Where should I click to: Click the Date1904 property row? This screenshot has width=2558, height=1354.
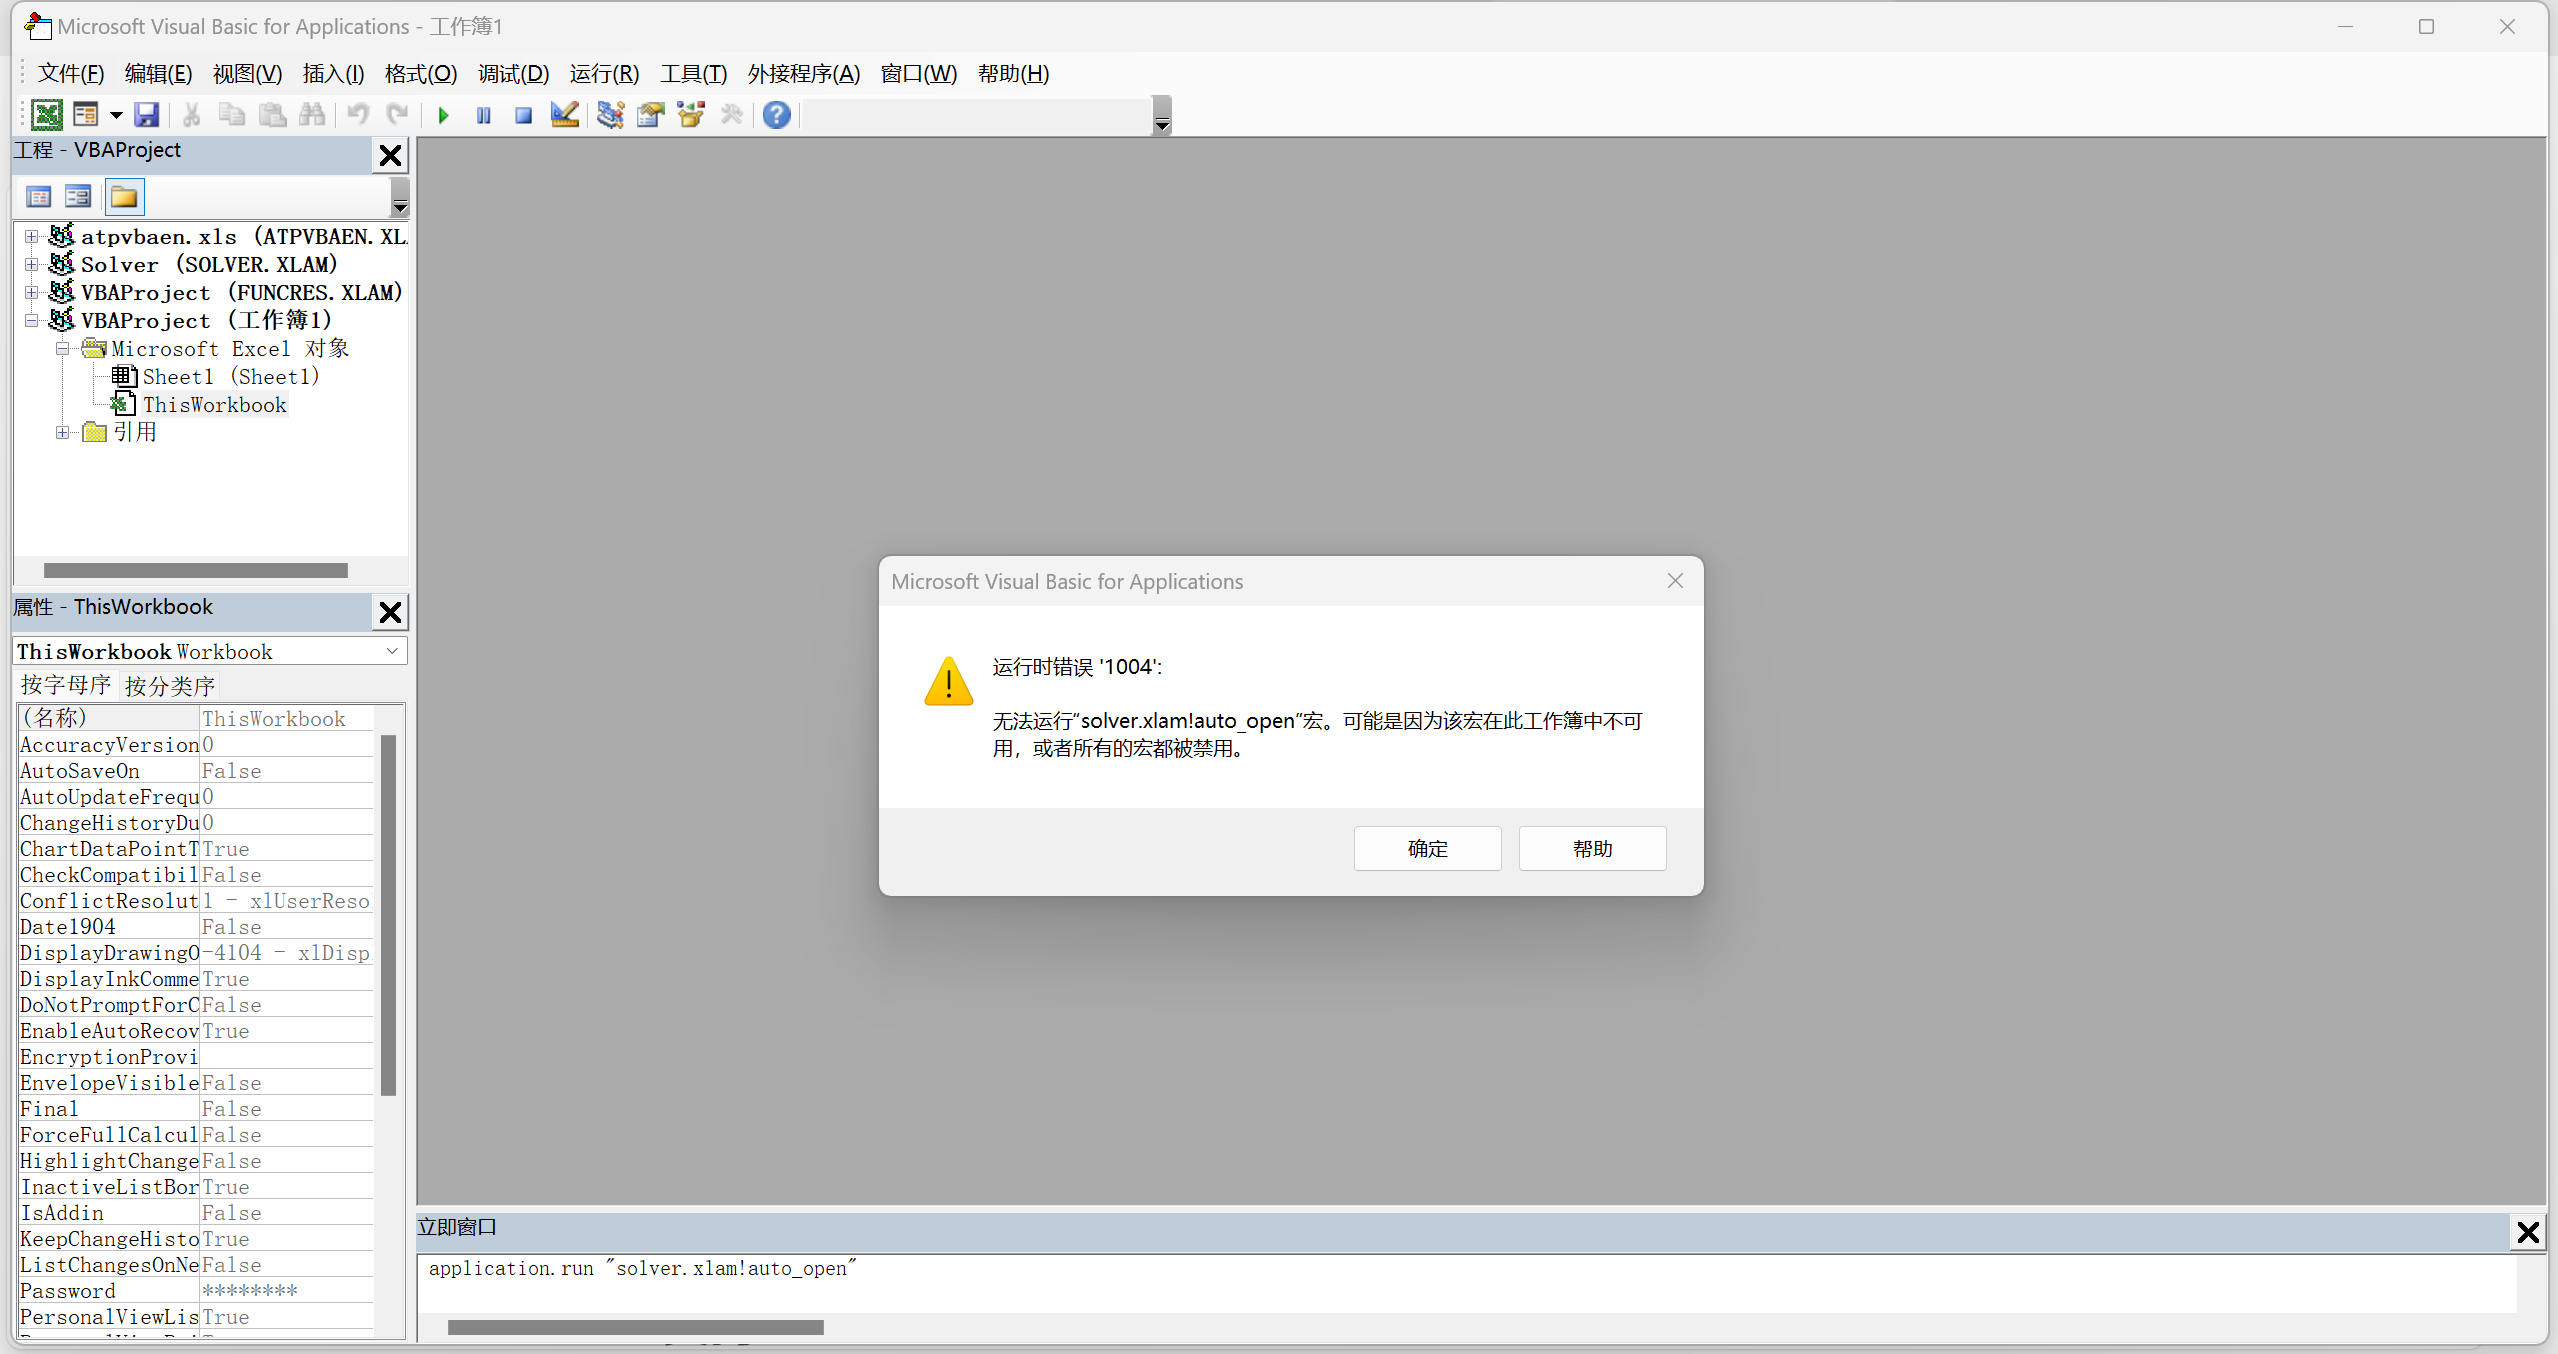coord(196,927)
